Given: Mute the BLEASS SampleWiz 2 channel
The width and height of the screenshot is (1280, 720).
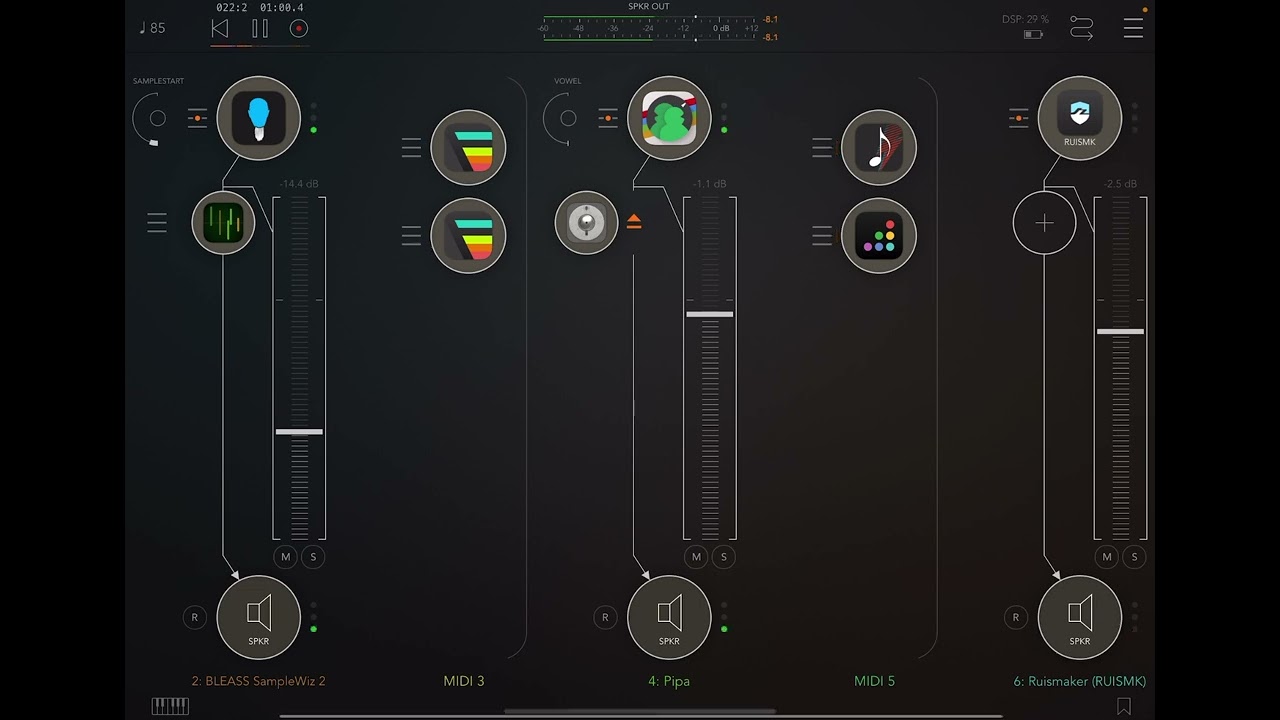Looking at the screenshot, I should [286, 557].
